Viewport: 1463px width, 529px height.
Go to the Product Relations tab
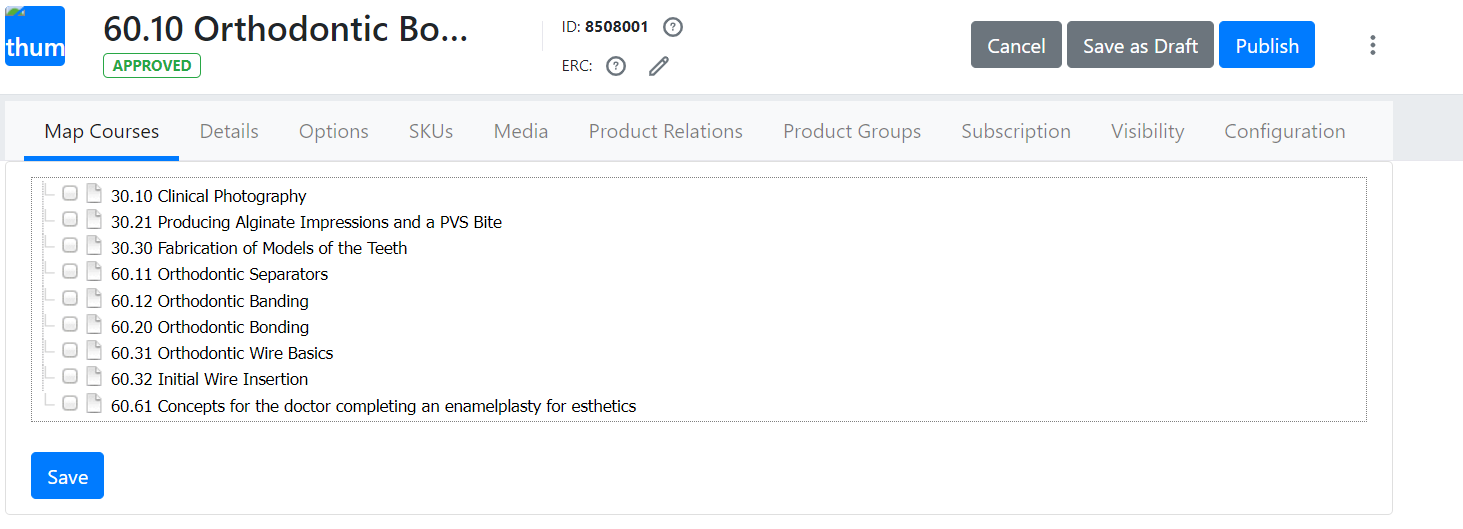tap(665, 131)
